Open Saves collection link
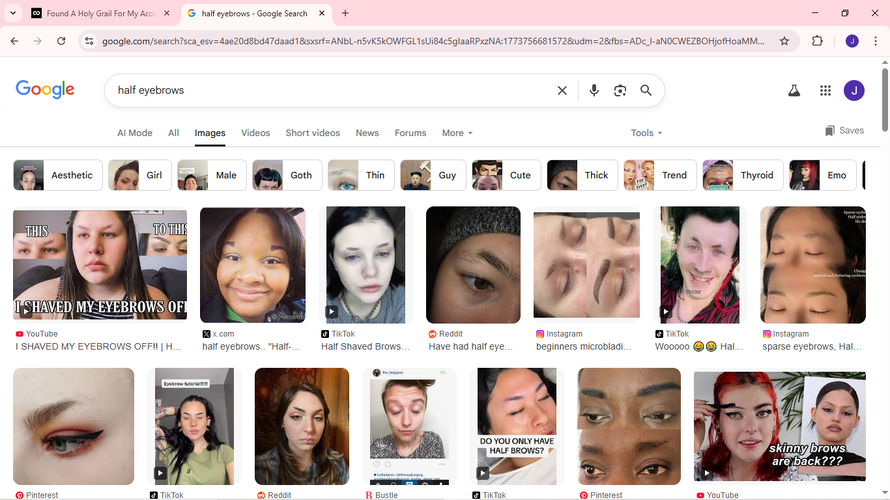 [845, 131]
